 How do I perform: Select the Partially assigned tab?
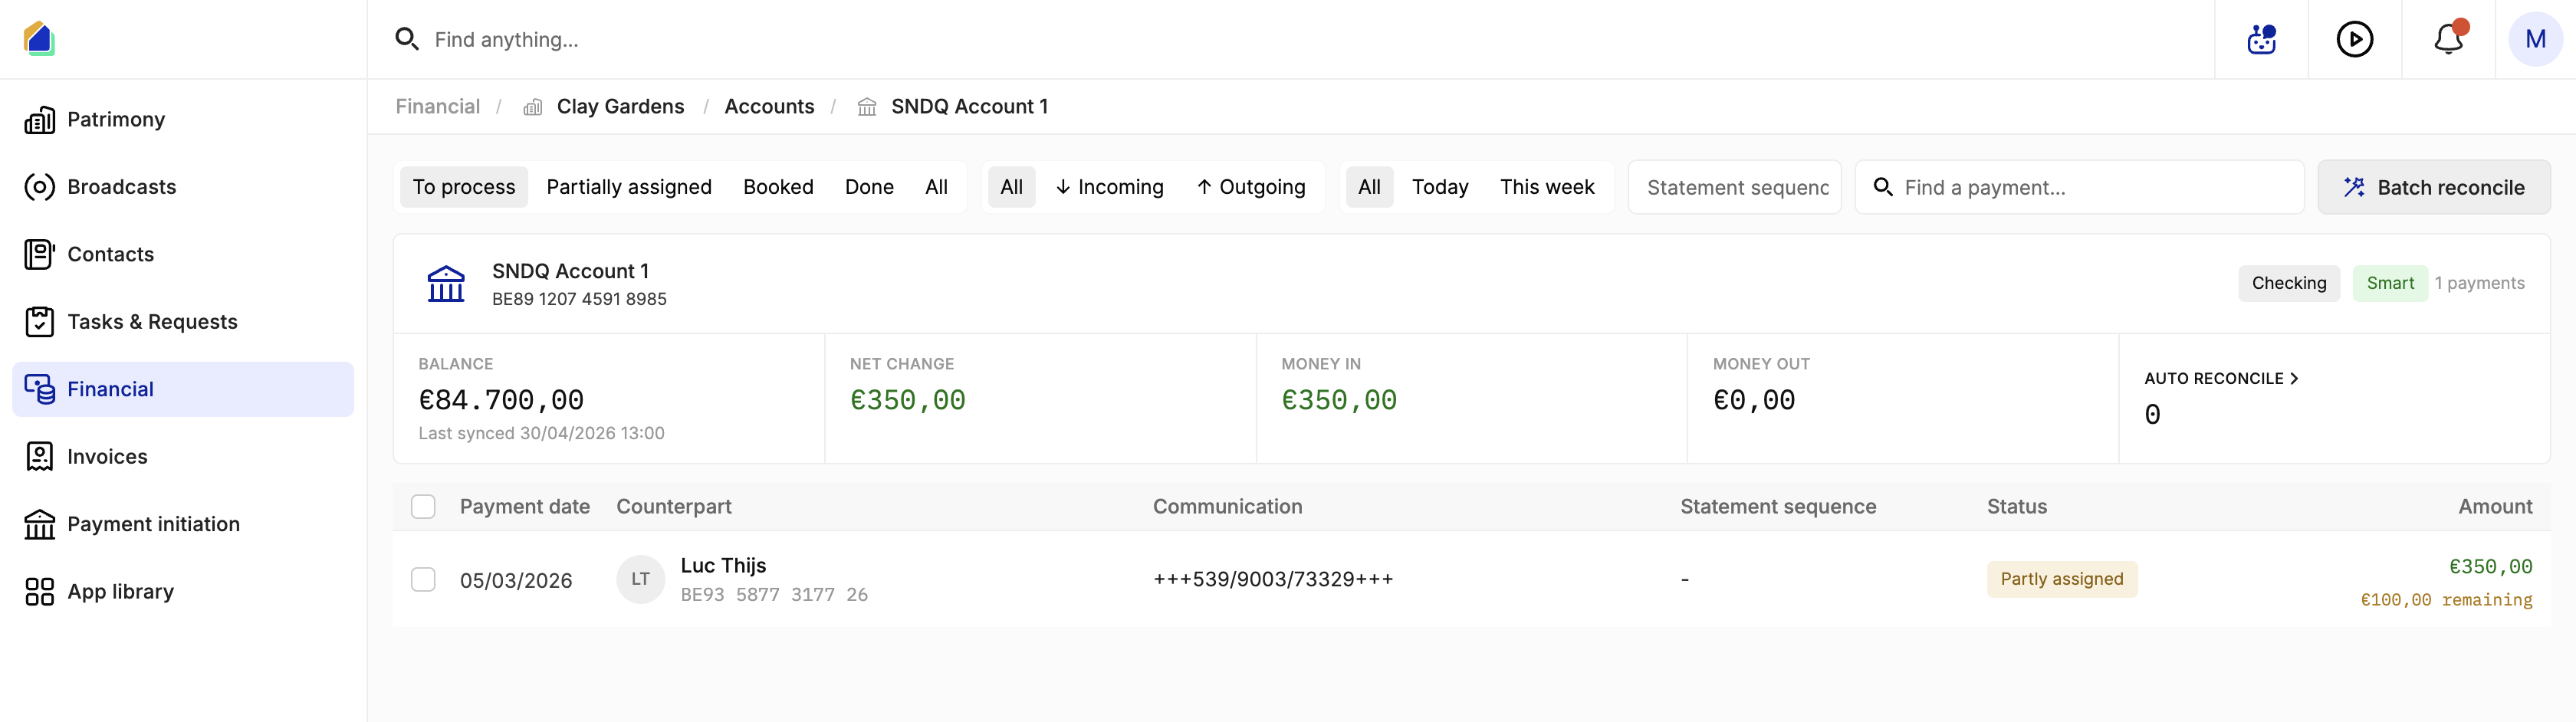pos(629,187)
